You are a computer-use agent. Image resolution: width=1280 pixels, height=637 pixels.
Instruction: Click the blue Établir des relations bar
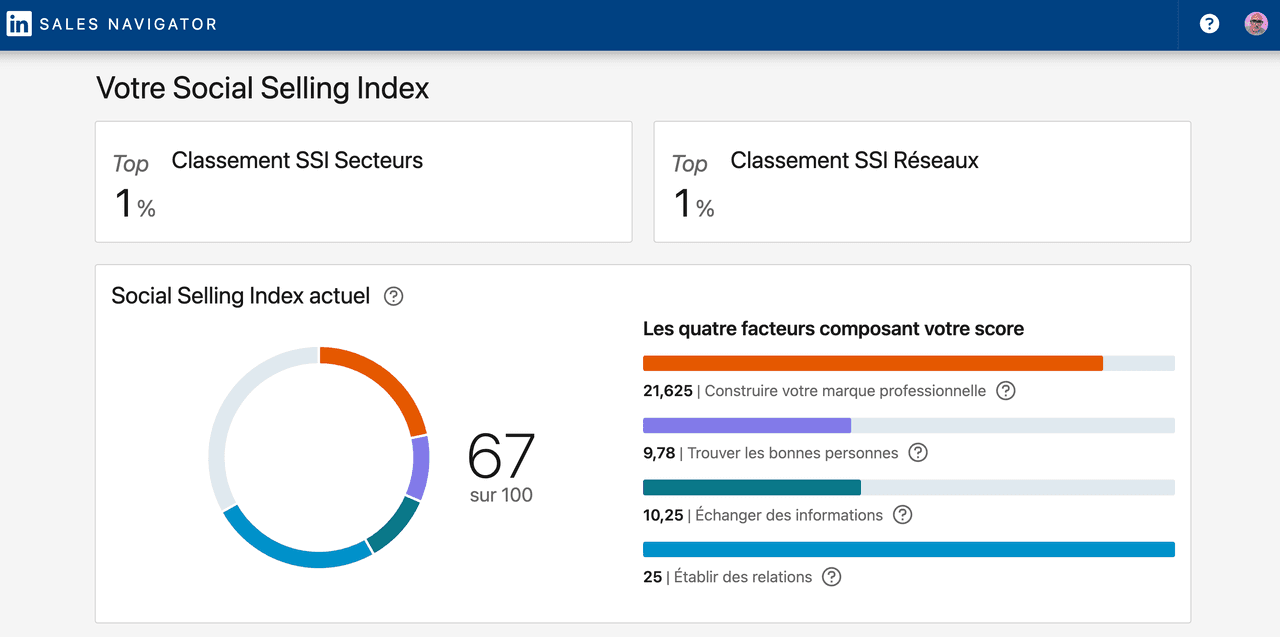909,549
